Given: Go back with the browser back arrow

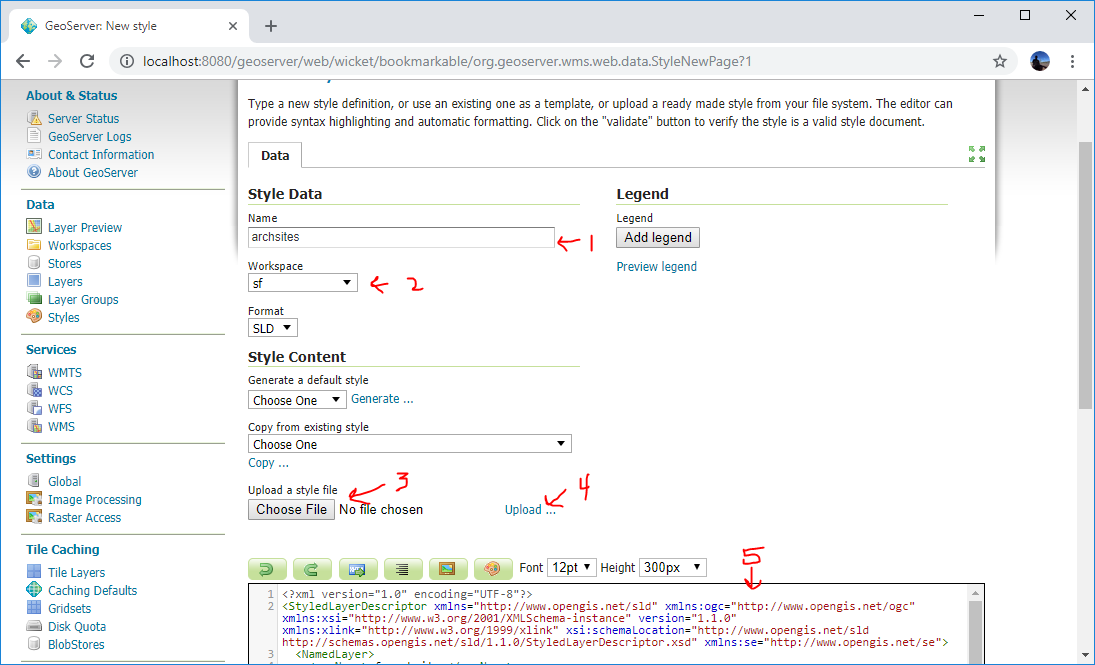Looking at the screenshot, I should click(23, 61).
